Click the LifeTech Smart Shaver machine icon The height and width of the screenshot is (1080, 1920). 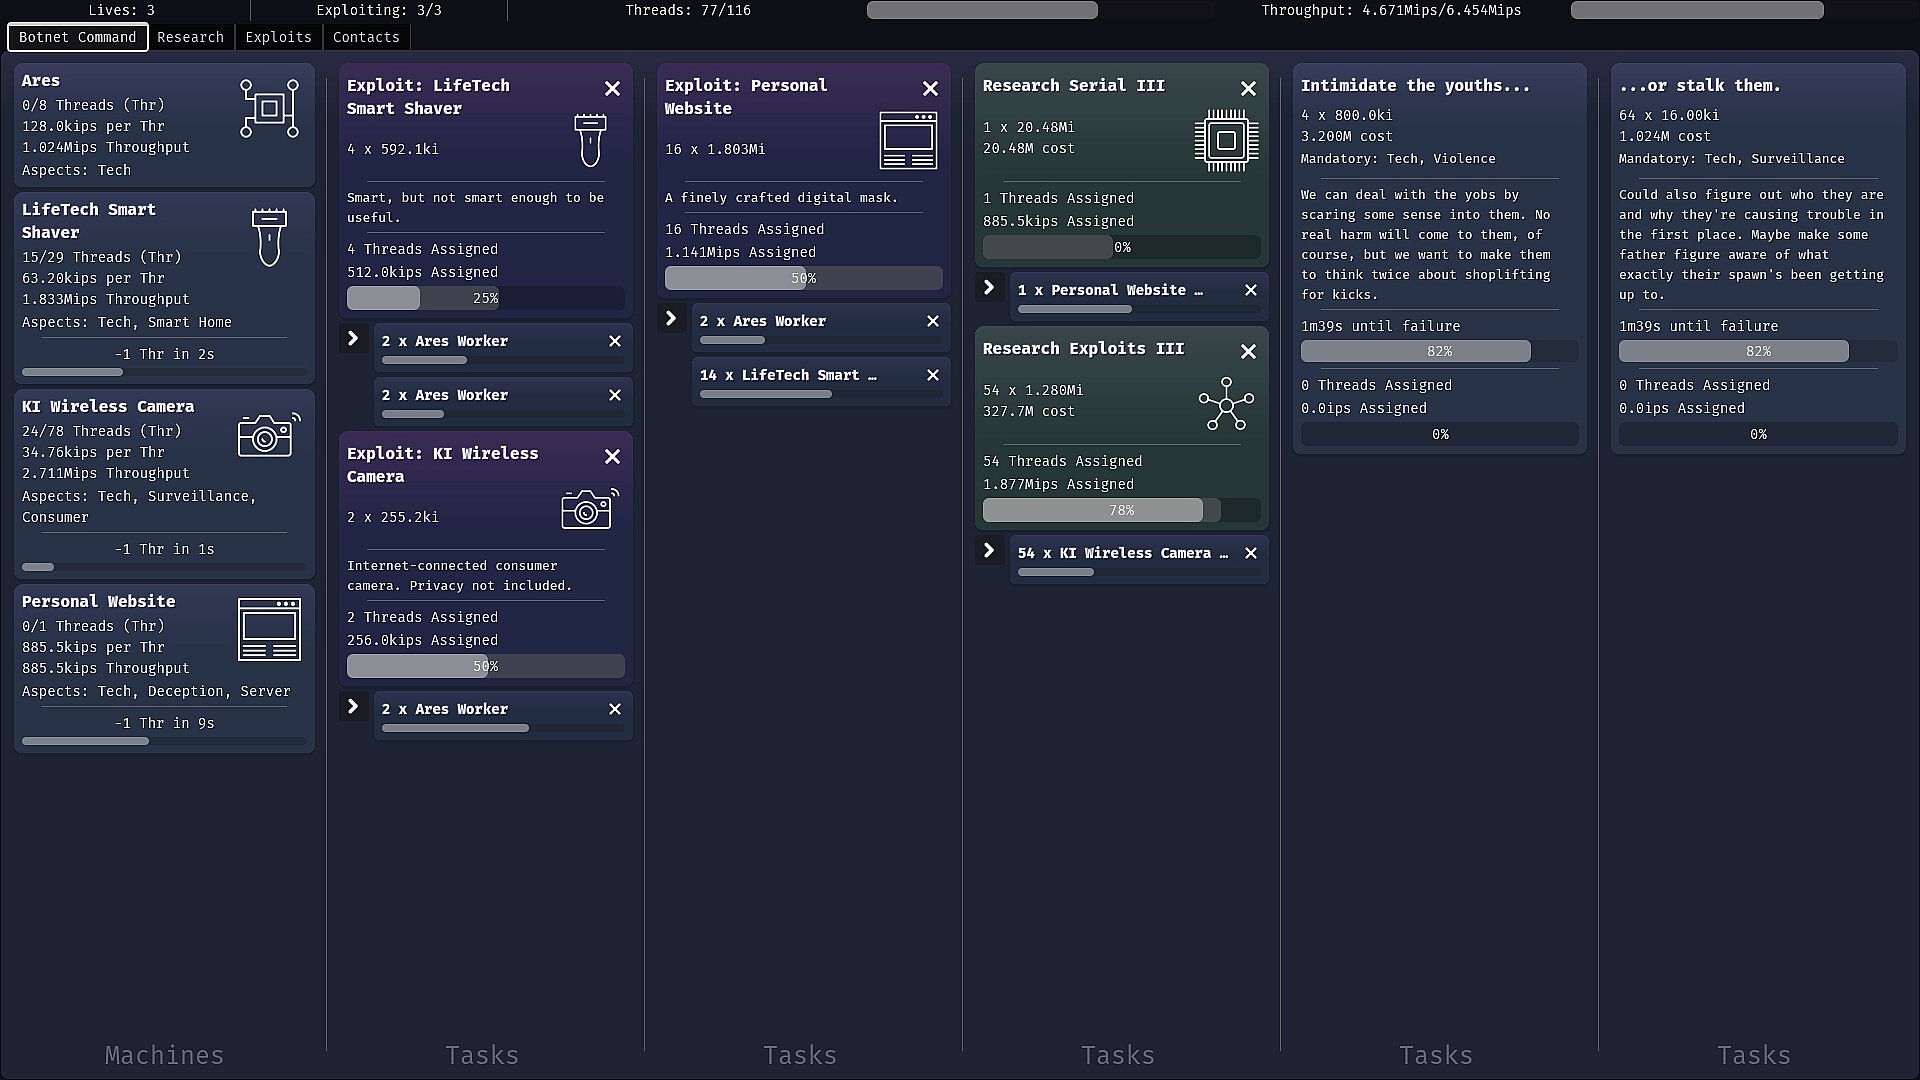coord(269,237)
